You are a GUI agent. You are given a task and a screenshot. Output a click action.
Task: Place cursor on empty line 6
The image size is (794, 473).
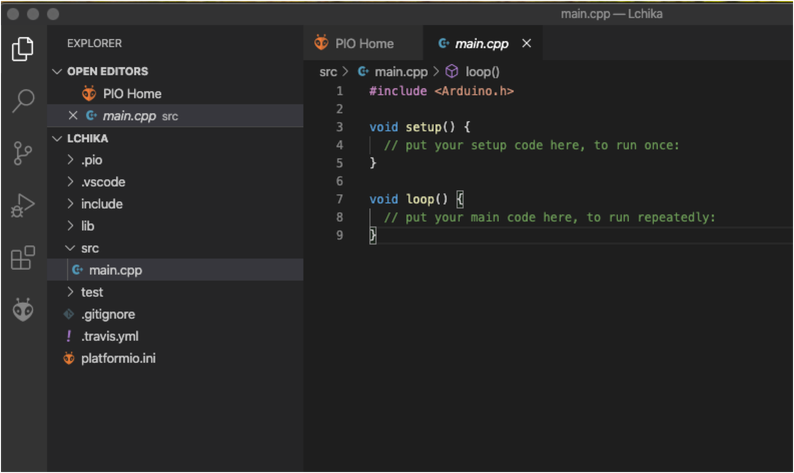click(500, 181)
